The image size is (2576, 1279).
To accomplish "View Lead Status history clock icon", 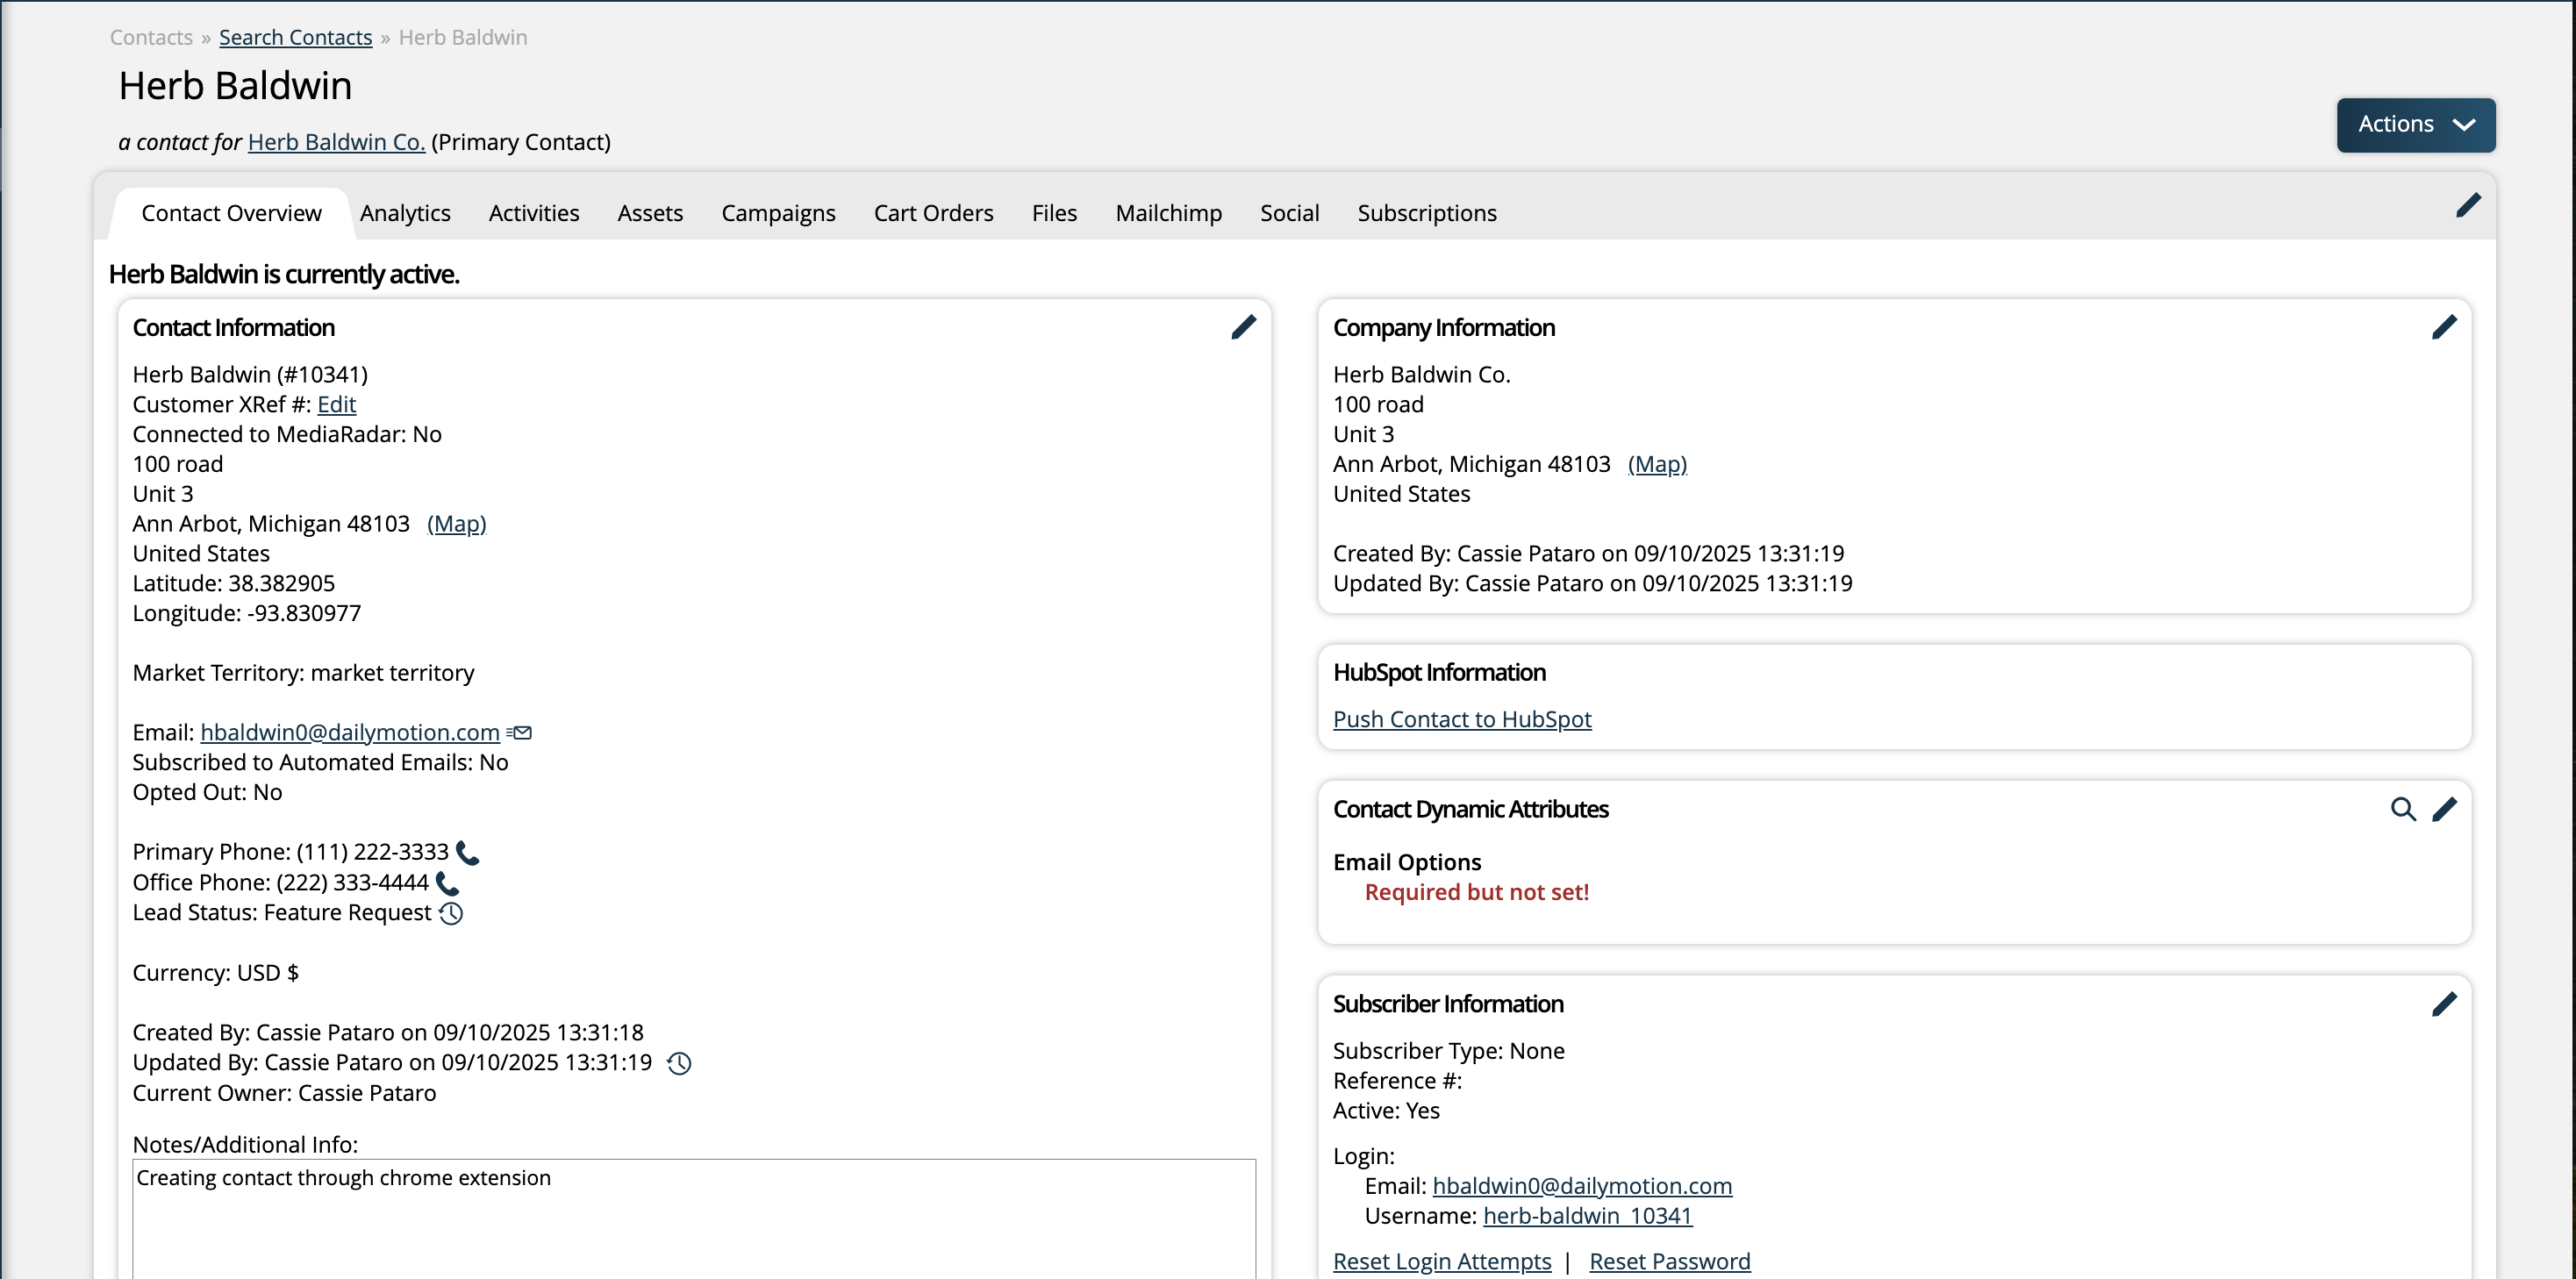I will click(450, 913).
